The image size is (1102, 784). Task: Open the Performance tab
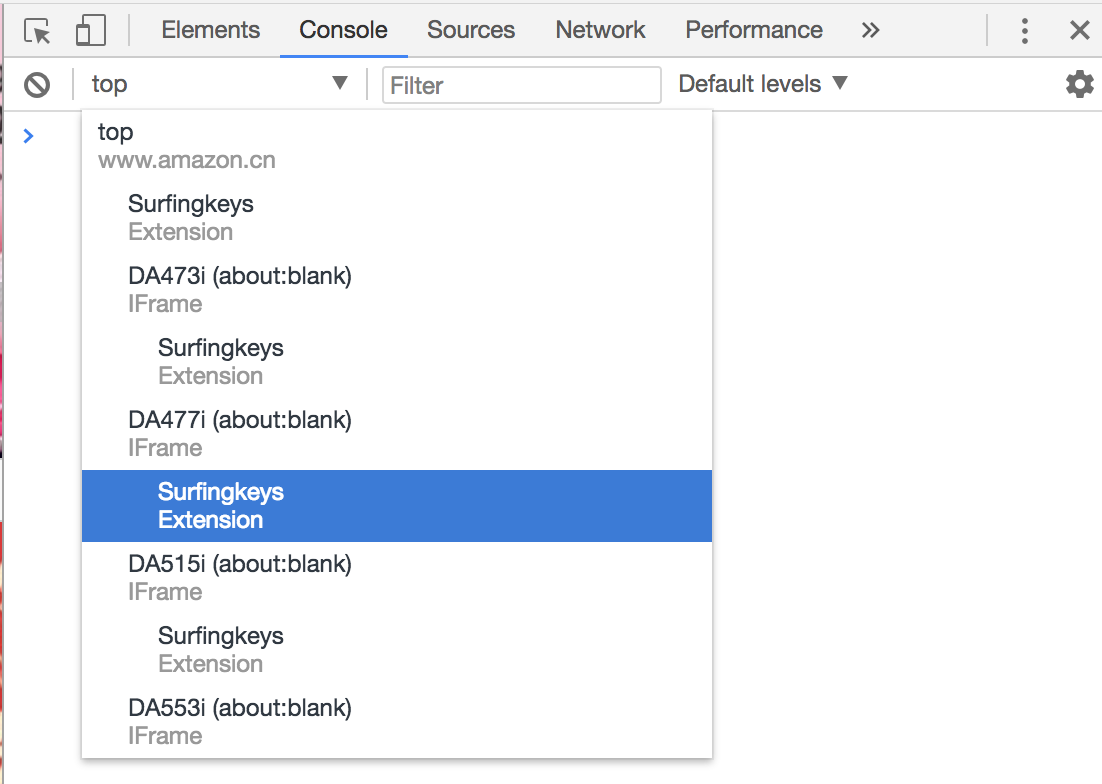[754, 31]
